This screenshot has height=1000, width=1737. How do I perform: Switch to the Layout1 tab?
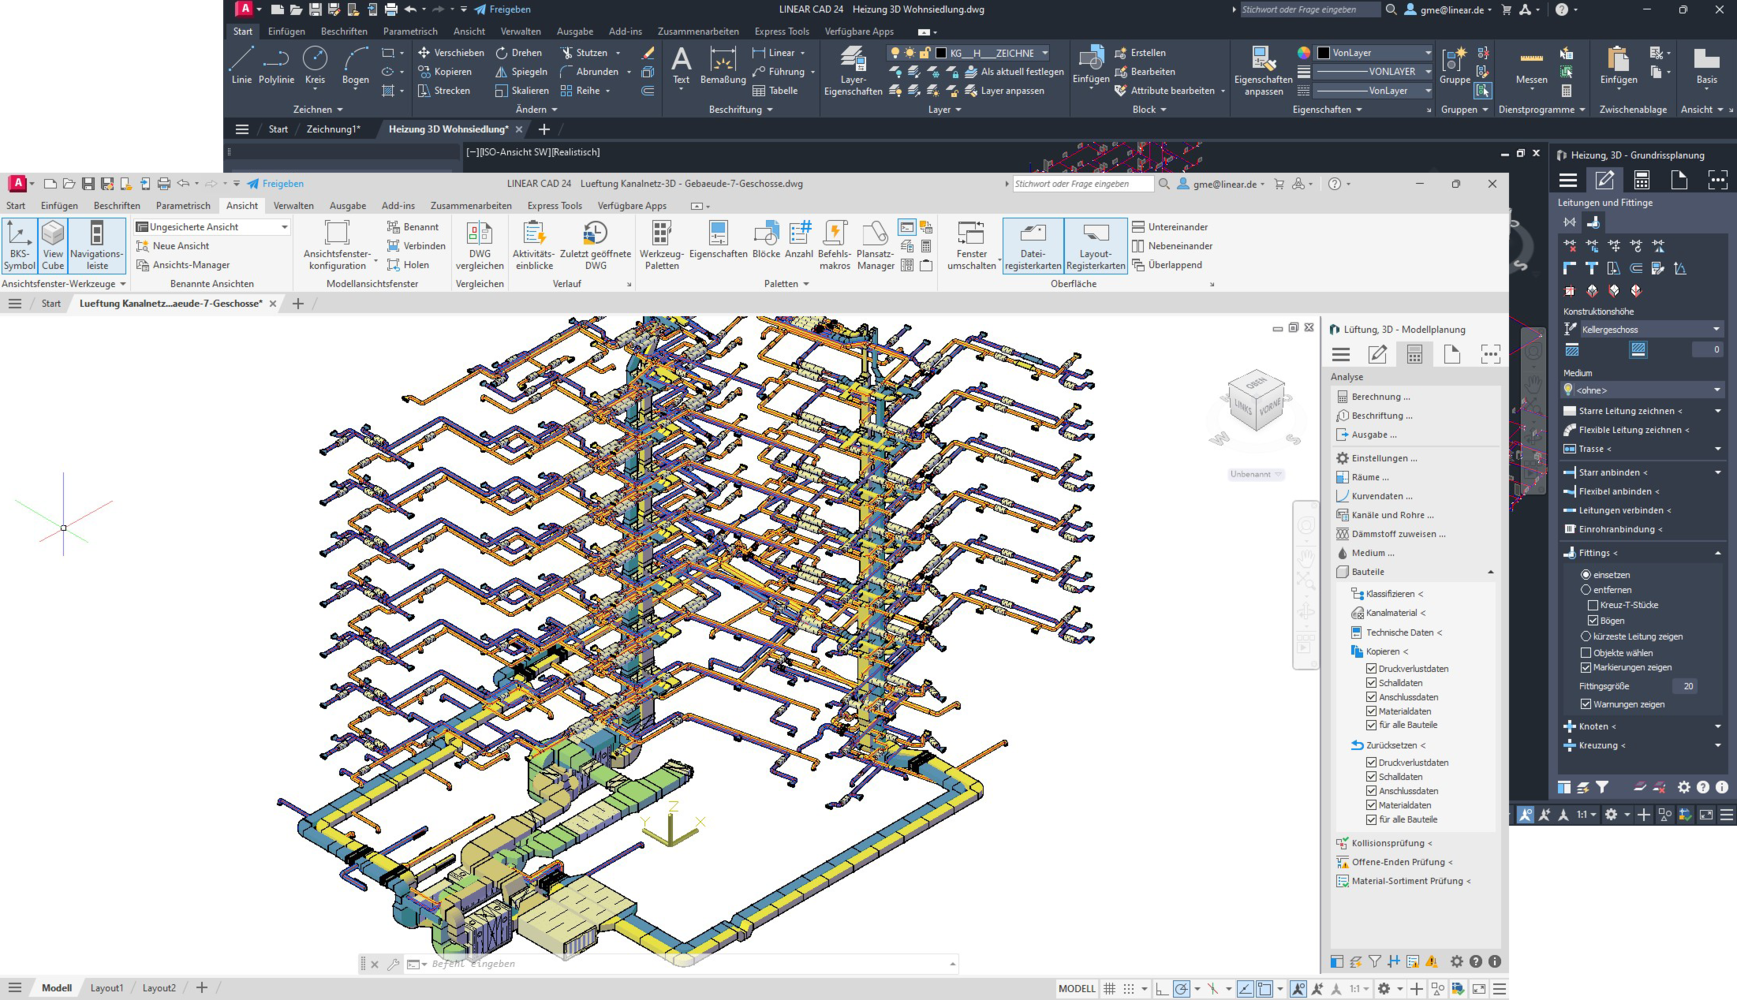coord(107,988)
